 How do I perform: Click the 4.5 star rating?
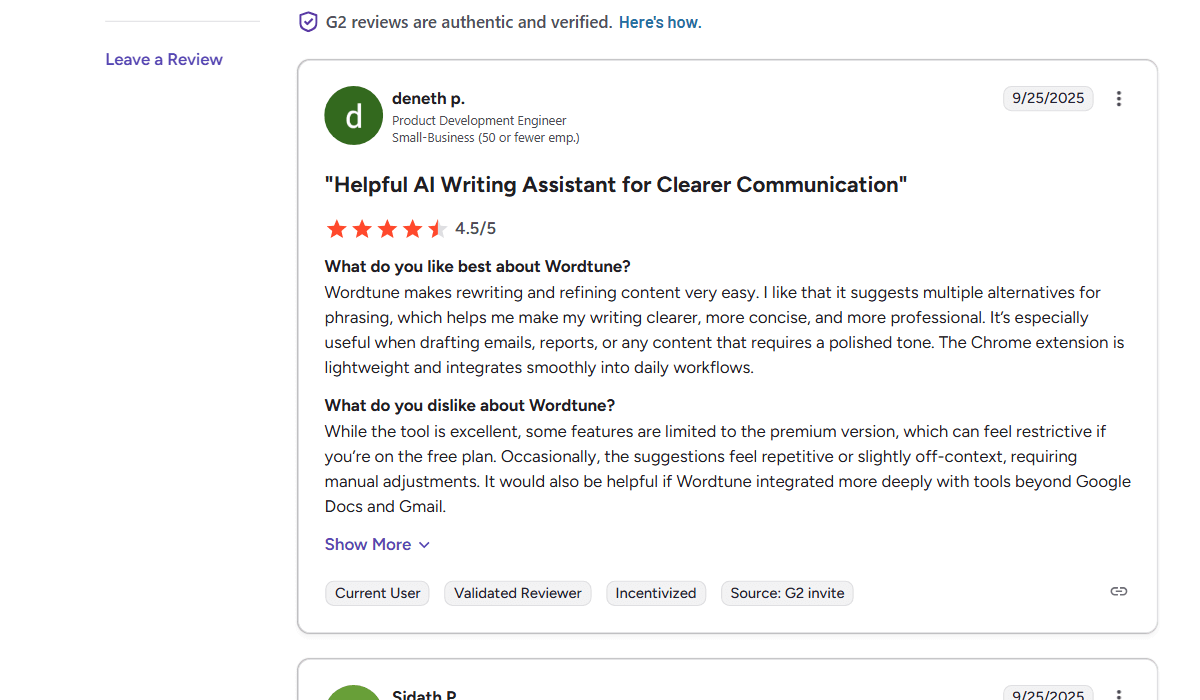coord(386,229)
